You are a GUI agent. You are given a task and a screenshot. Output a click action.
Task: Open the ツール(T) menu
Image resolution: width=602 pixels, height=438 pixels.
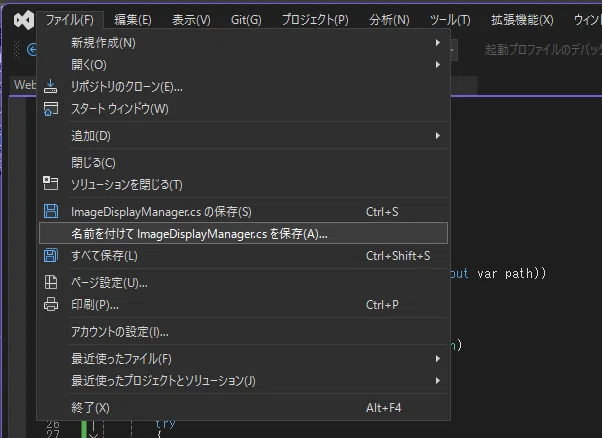tap(450, 20)
